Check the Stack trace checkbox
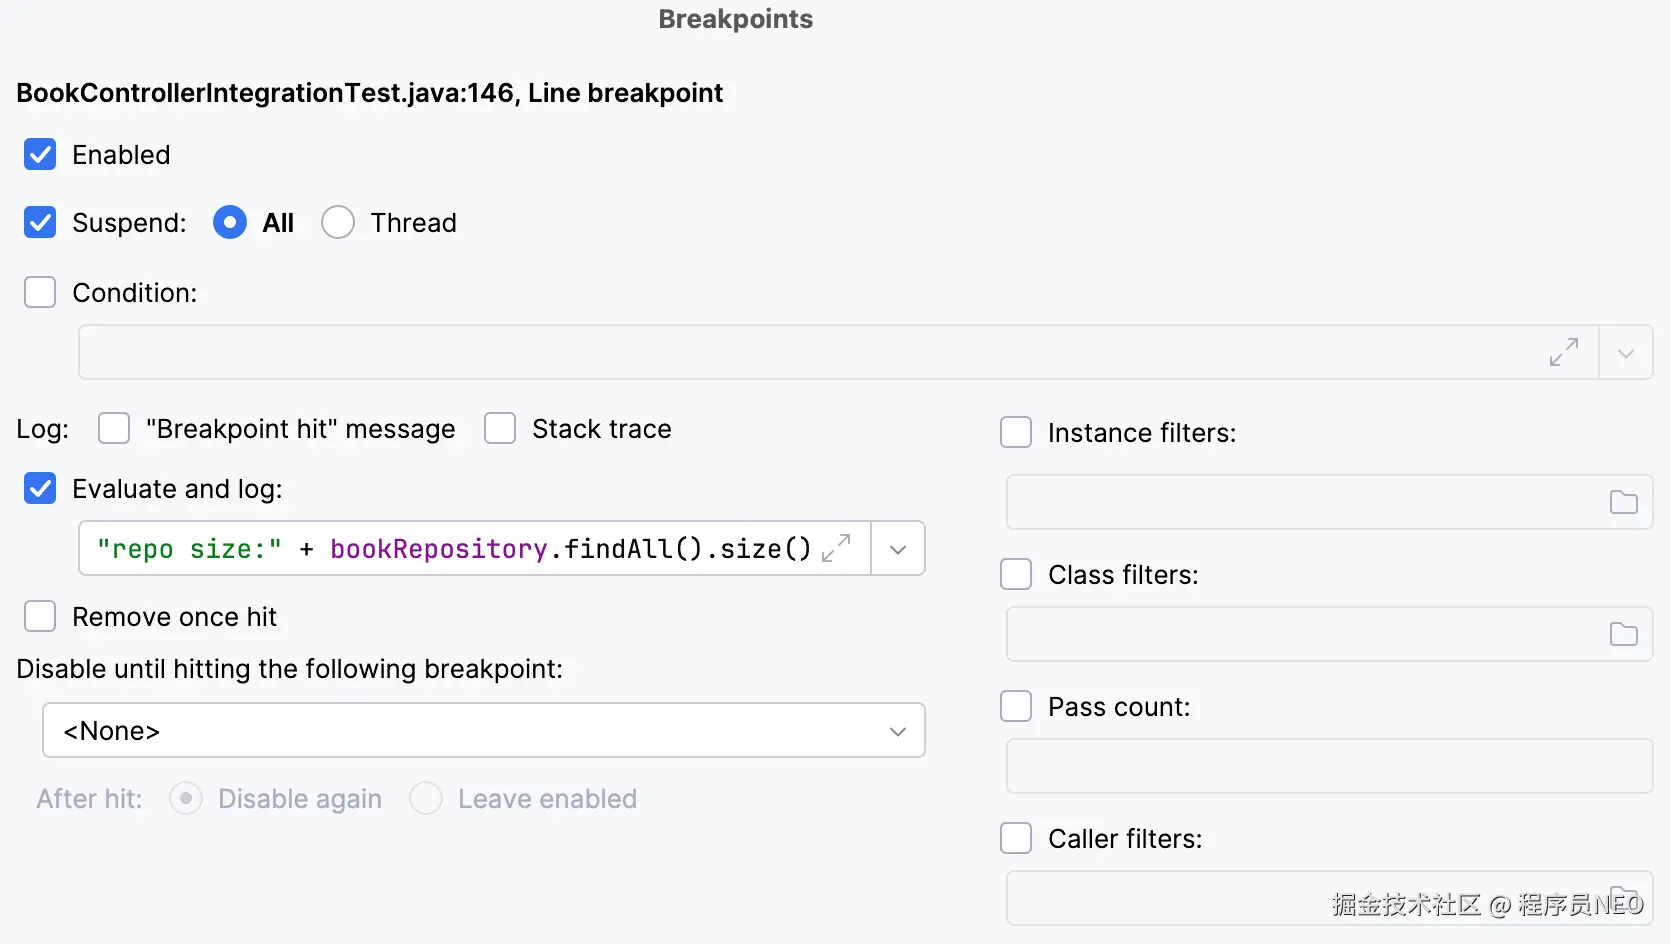Image resolution: width=1670 pixels, height=944 pixels. point(500,429)
